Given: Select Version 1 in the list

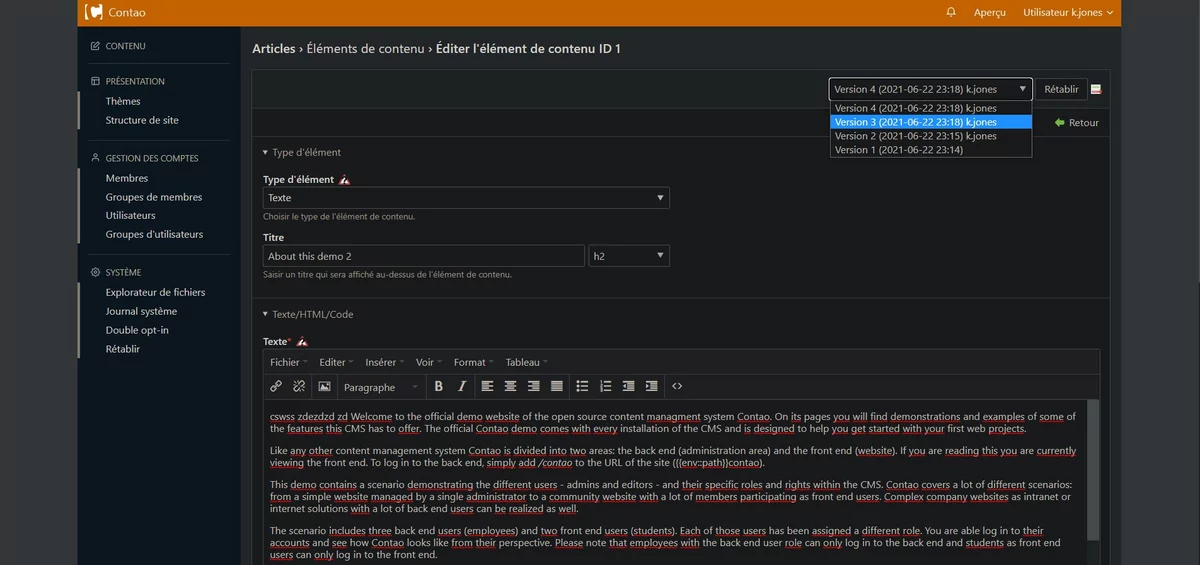Looking at the screenshot, I should coord(930,150).
